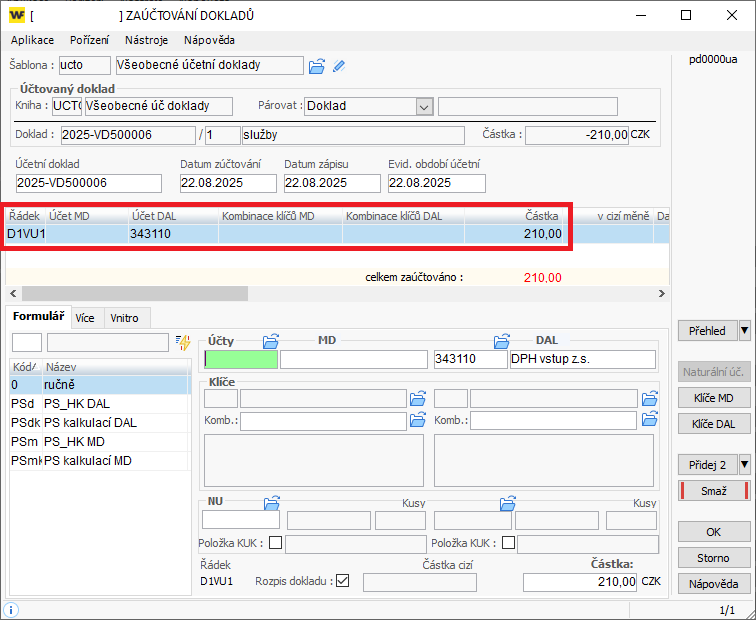Image resolution: width=756 pixels, height=620 pixels.
Task: Click horizontal scrollbar thumb under grid
Action: (x=135, y=293)
